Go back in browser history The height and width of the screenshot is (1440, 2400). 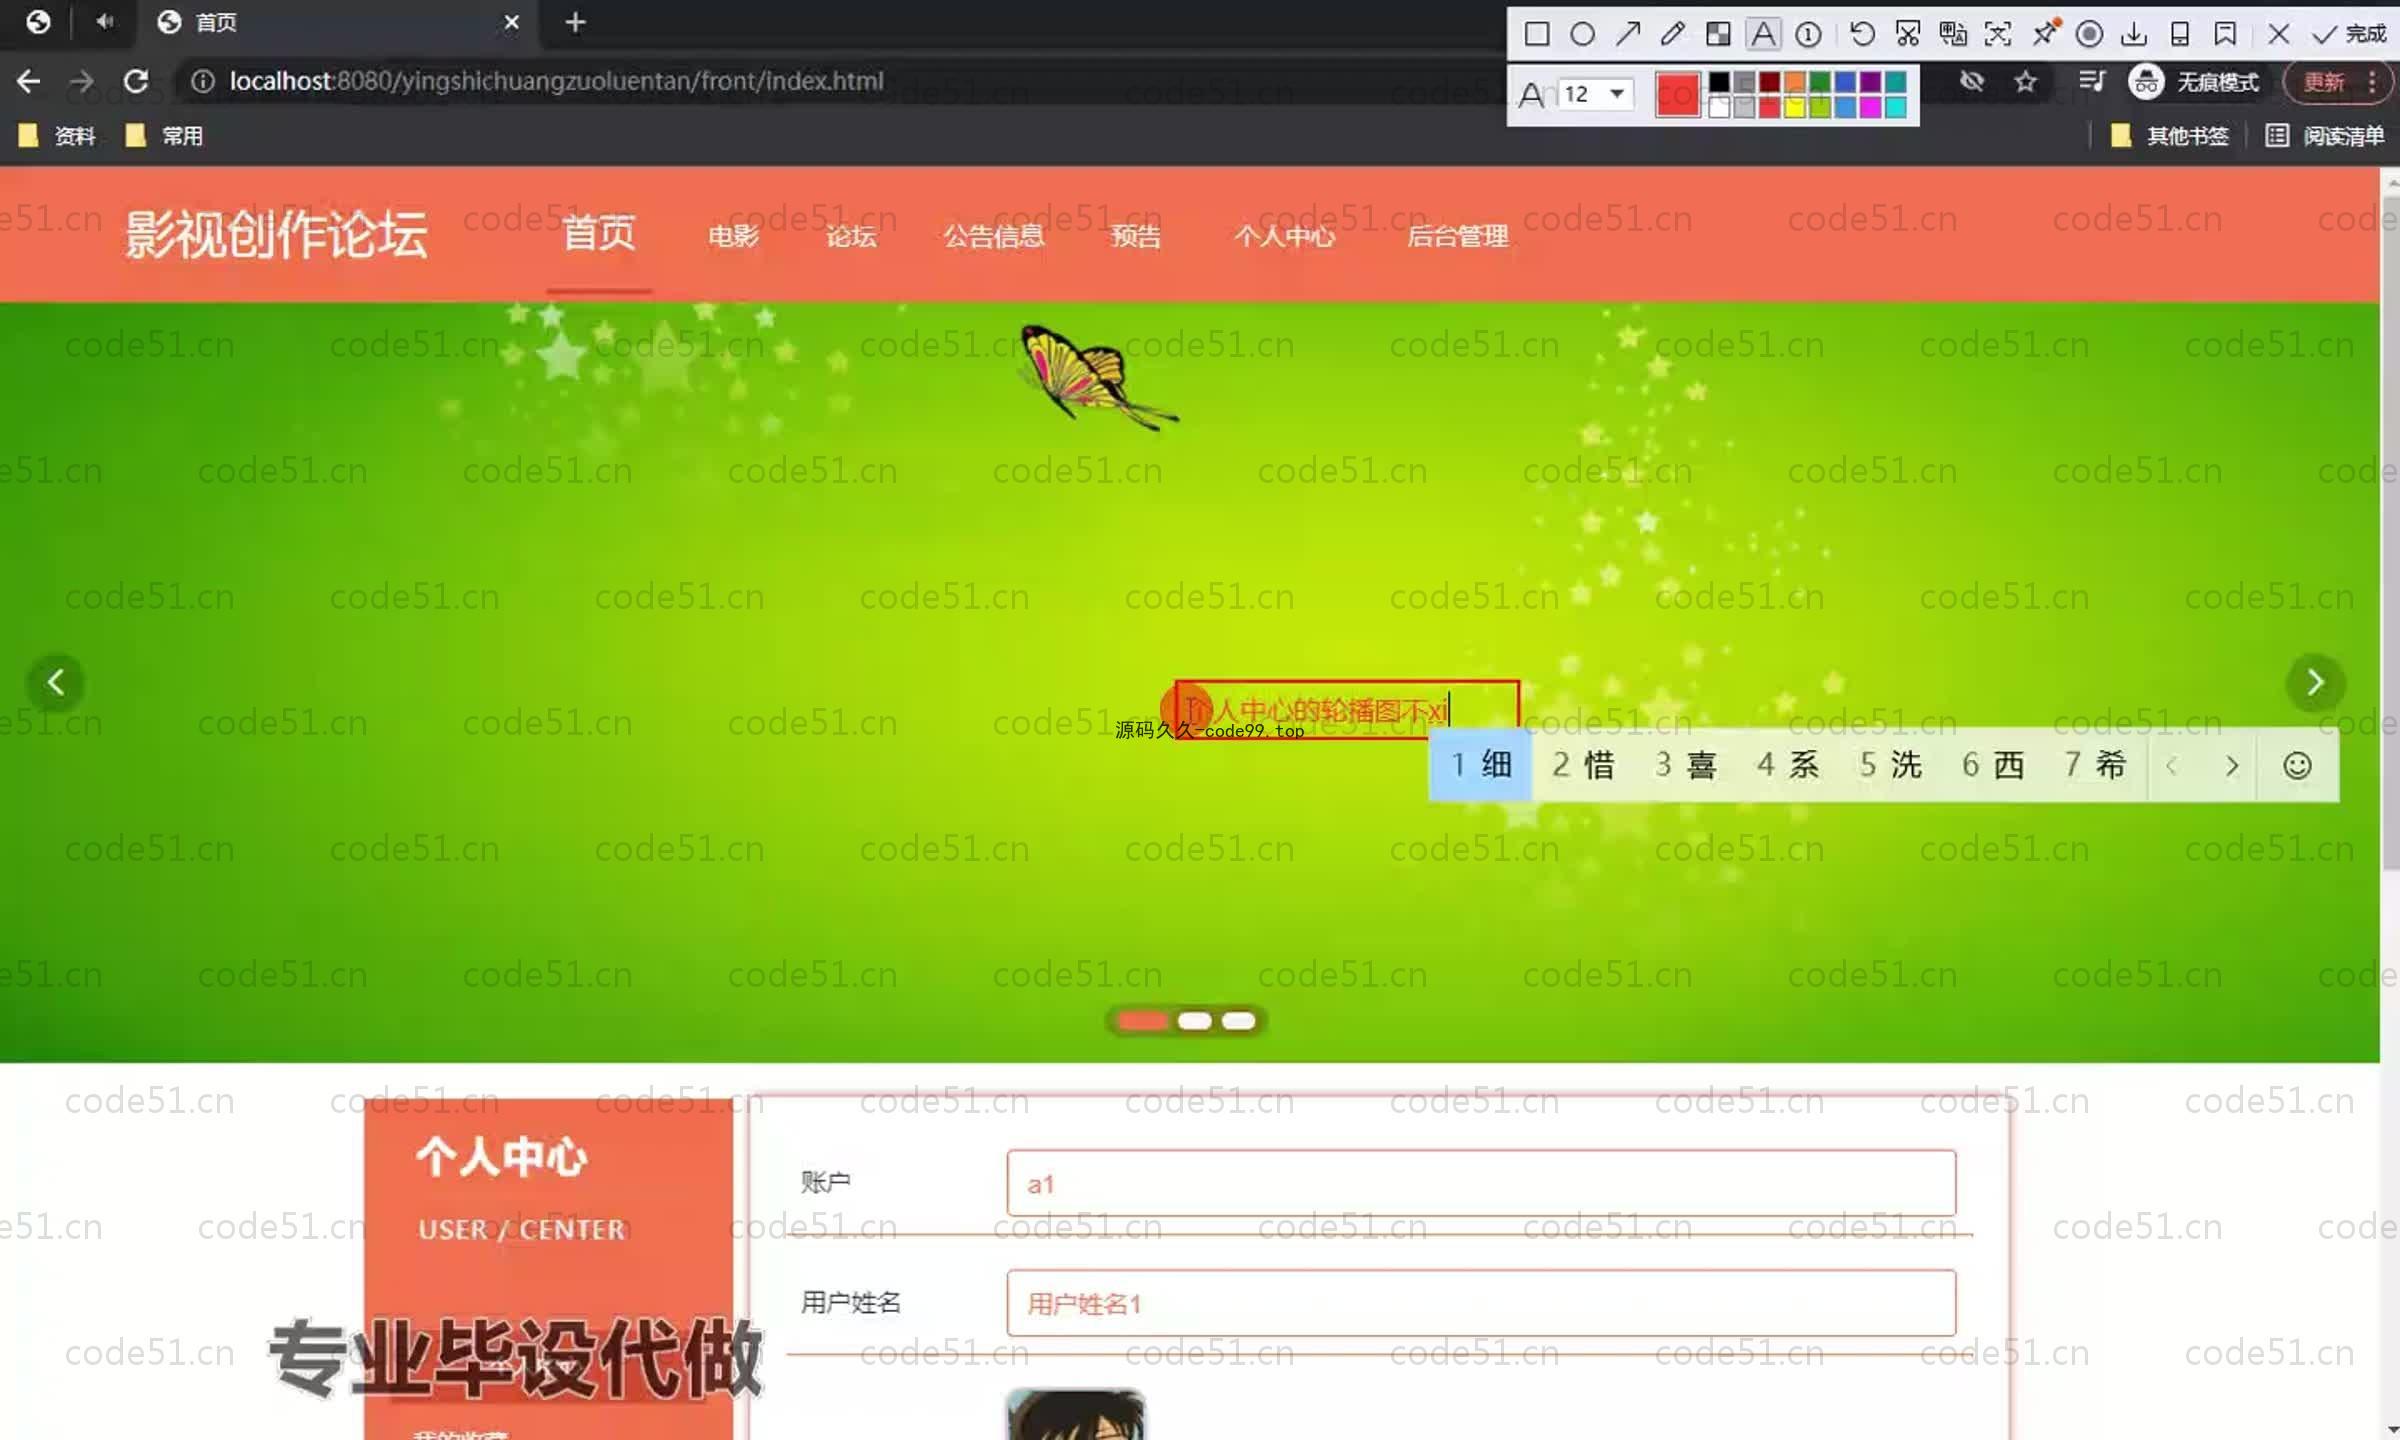[29, 81]
